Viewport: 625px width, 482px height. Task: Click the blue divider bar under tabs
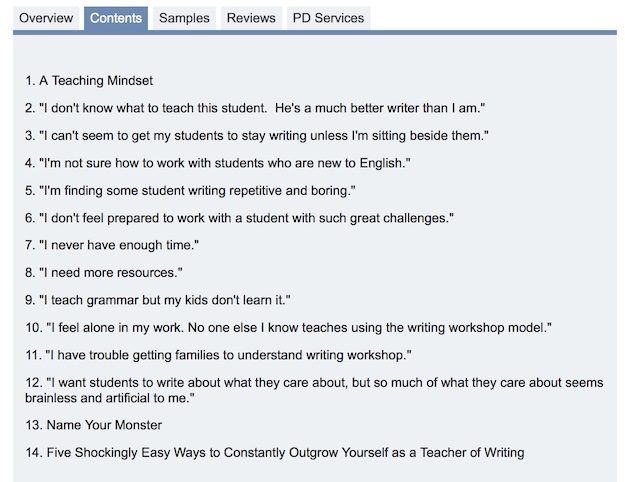pyautogui.click(x=315, y=32)
